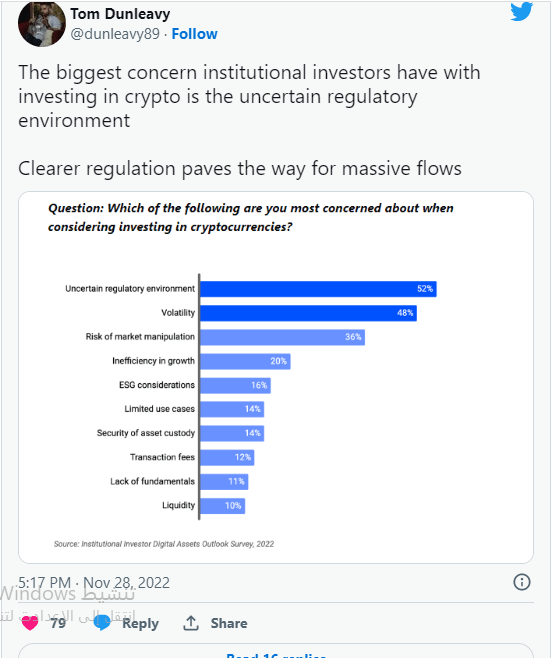
Task: Follow @dunleavy89 account
Action: tap(194, 34)
